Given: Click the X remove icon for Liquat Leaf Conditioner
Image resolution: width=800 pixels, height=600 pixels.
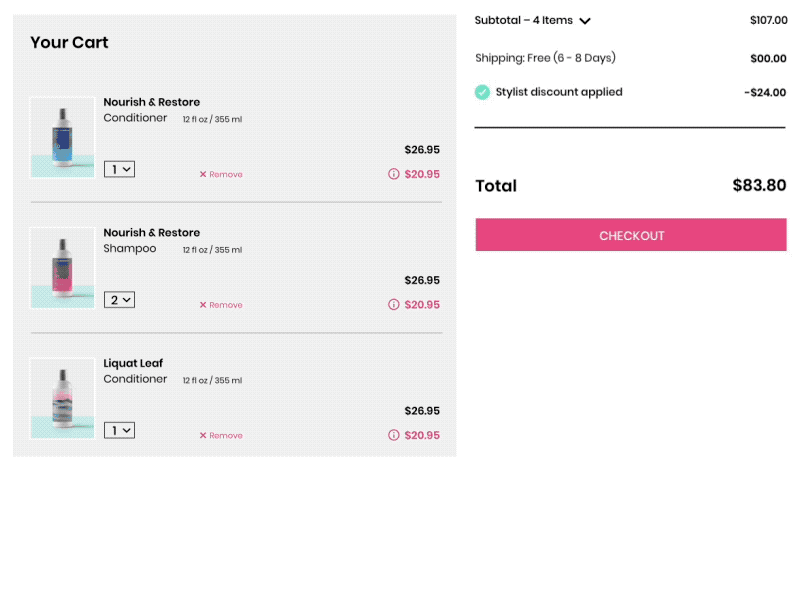Looking at the screenshot, I should point(203,435).
